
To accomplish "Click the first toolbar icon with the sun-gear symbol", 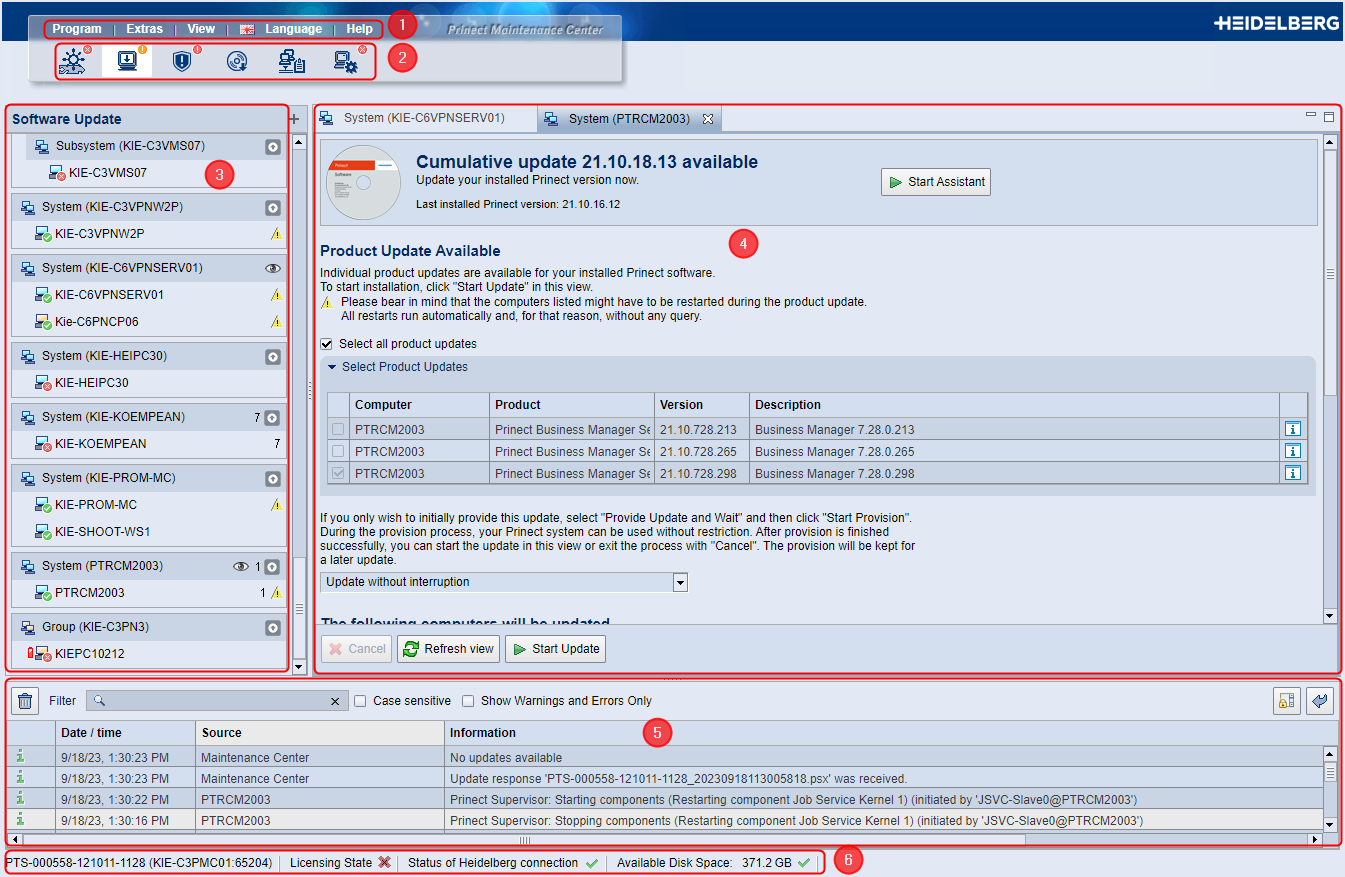I will pyautogui.click(x=74, y=61).
